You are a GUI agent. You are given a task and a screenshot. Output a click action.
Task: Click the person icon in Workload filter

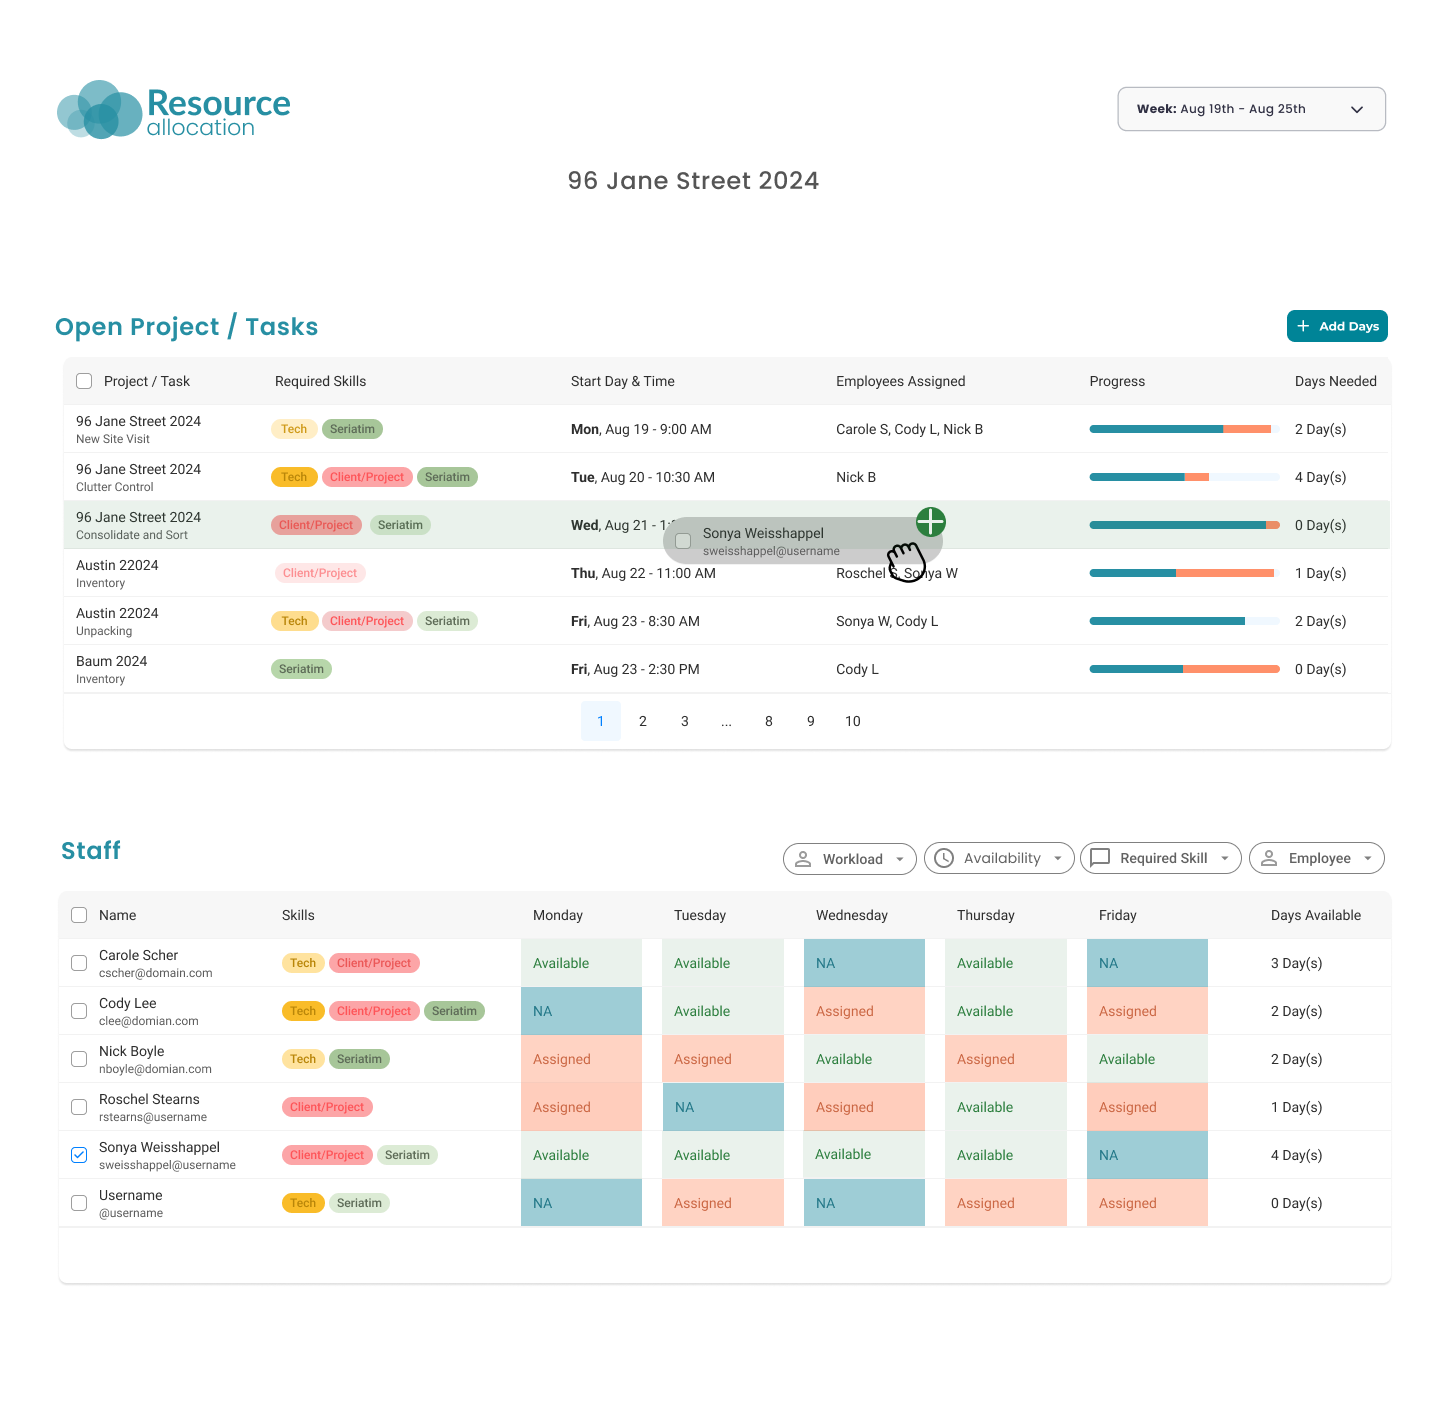(803, 859)
